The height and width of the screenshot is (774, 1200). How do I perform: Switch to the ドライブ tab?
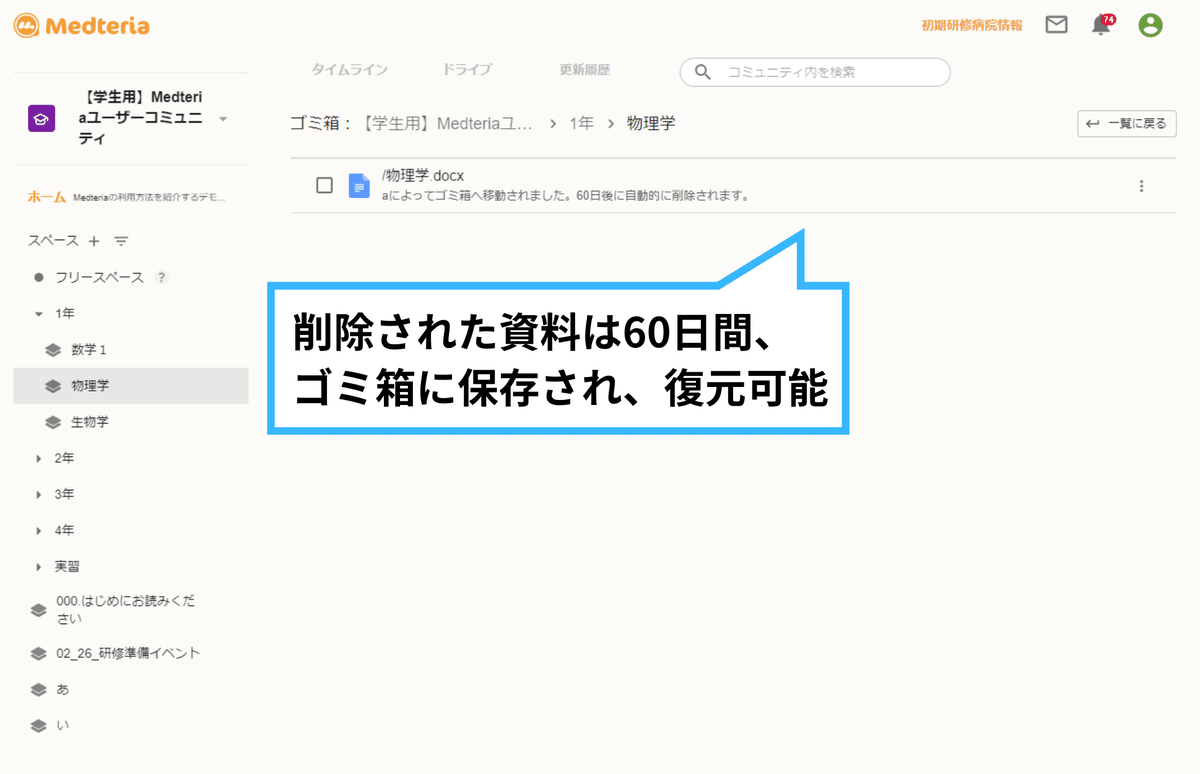pos(467,70)
